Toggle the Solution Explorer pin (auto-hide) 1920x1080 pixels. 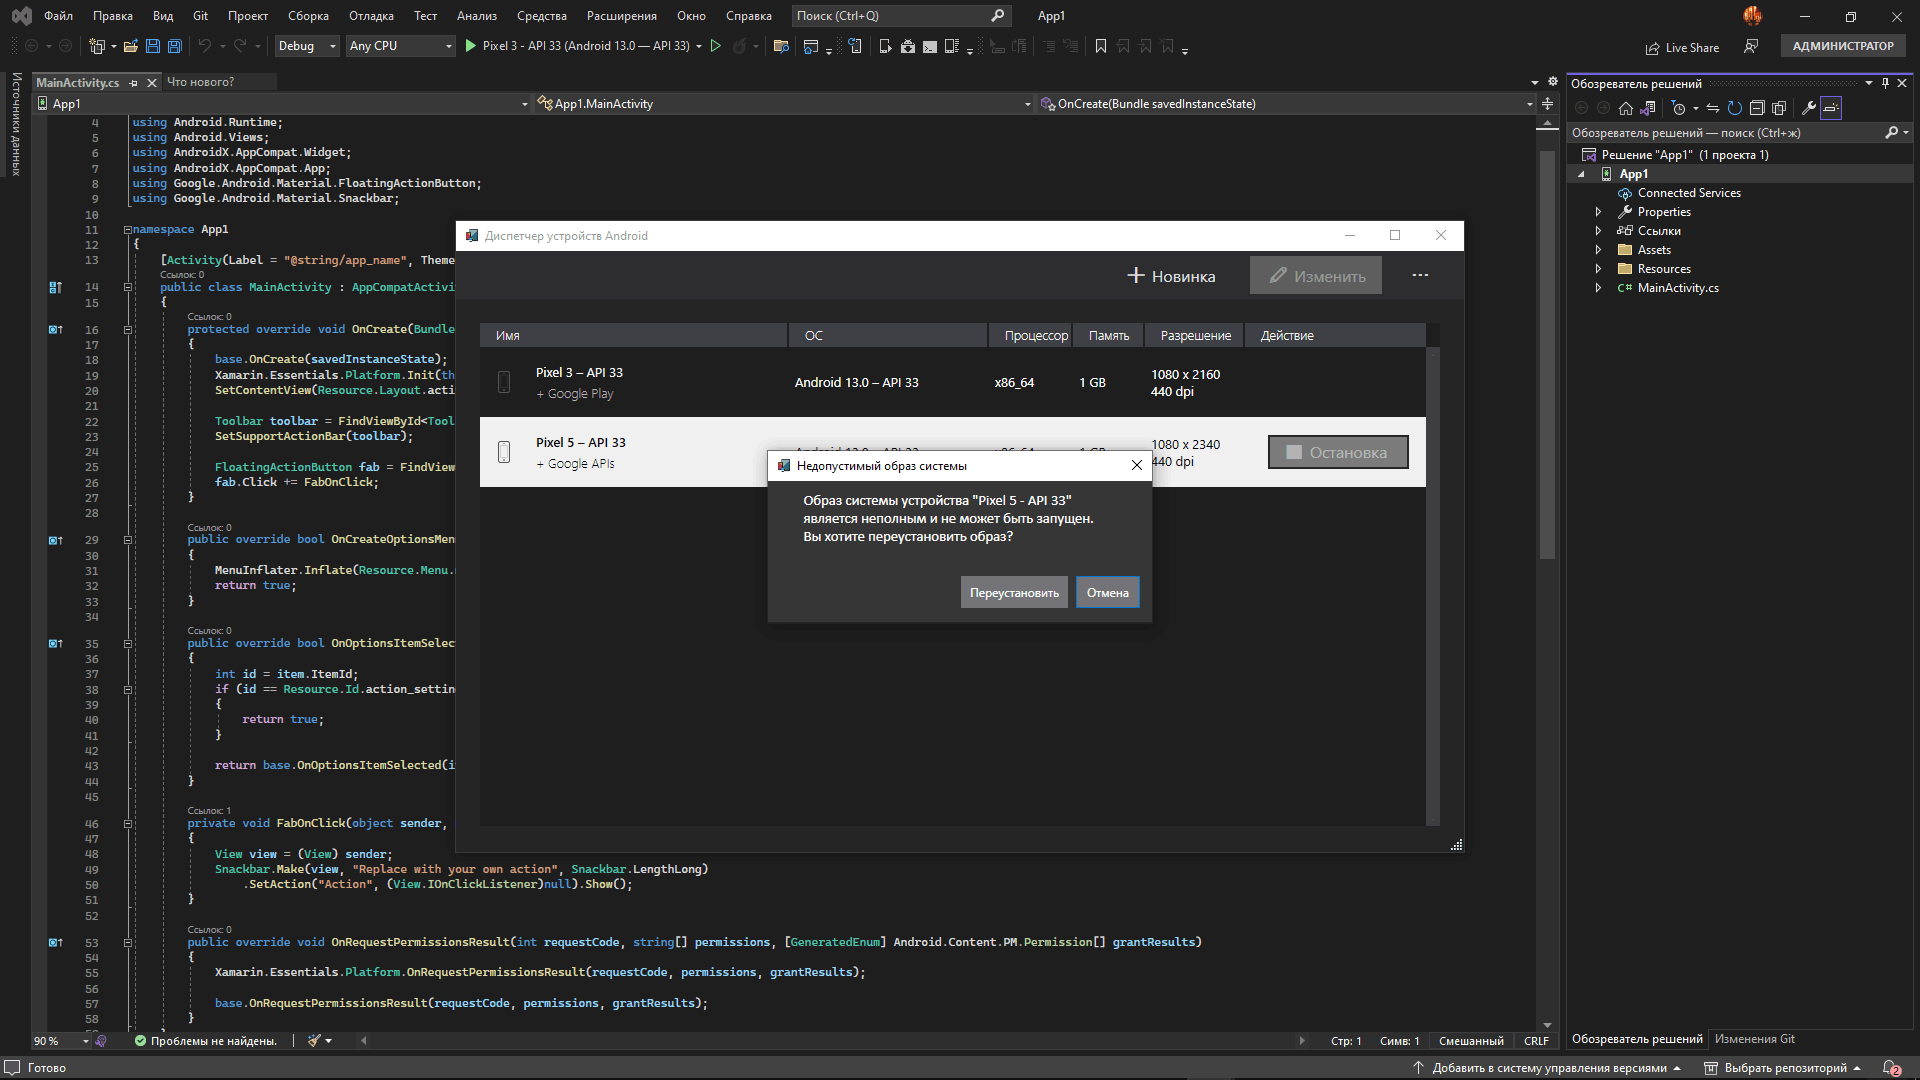(1885, 83)
